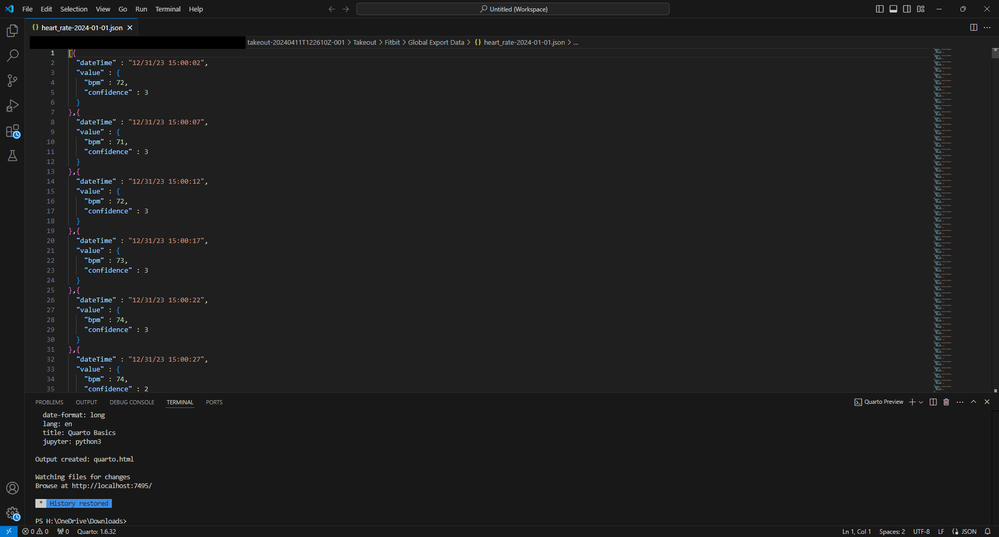Screen dimensions: 999x537
Task: Kill terminal with the trash icon
Action: (946, 402)
